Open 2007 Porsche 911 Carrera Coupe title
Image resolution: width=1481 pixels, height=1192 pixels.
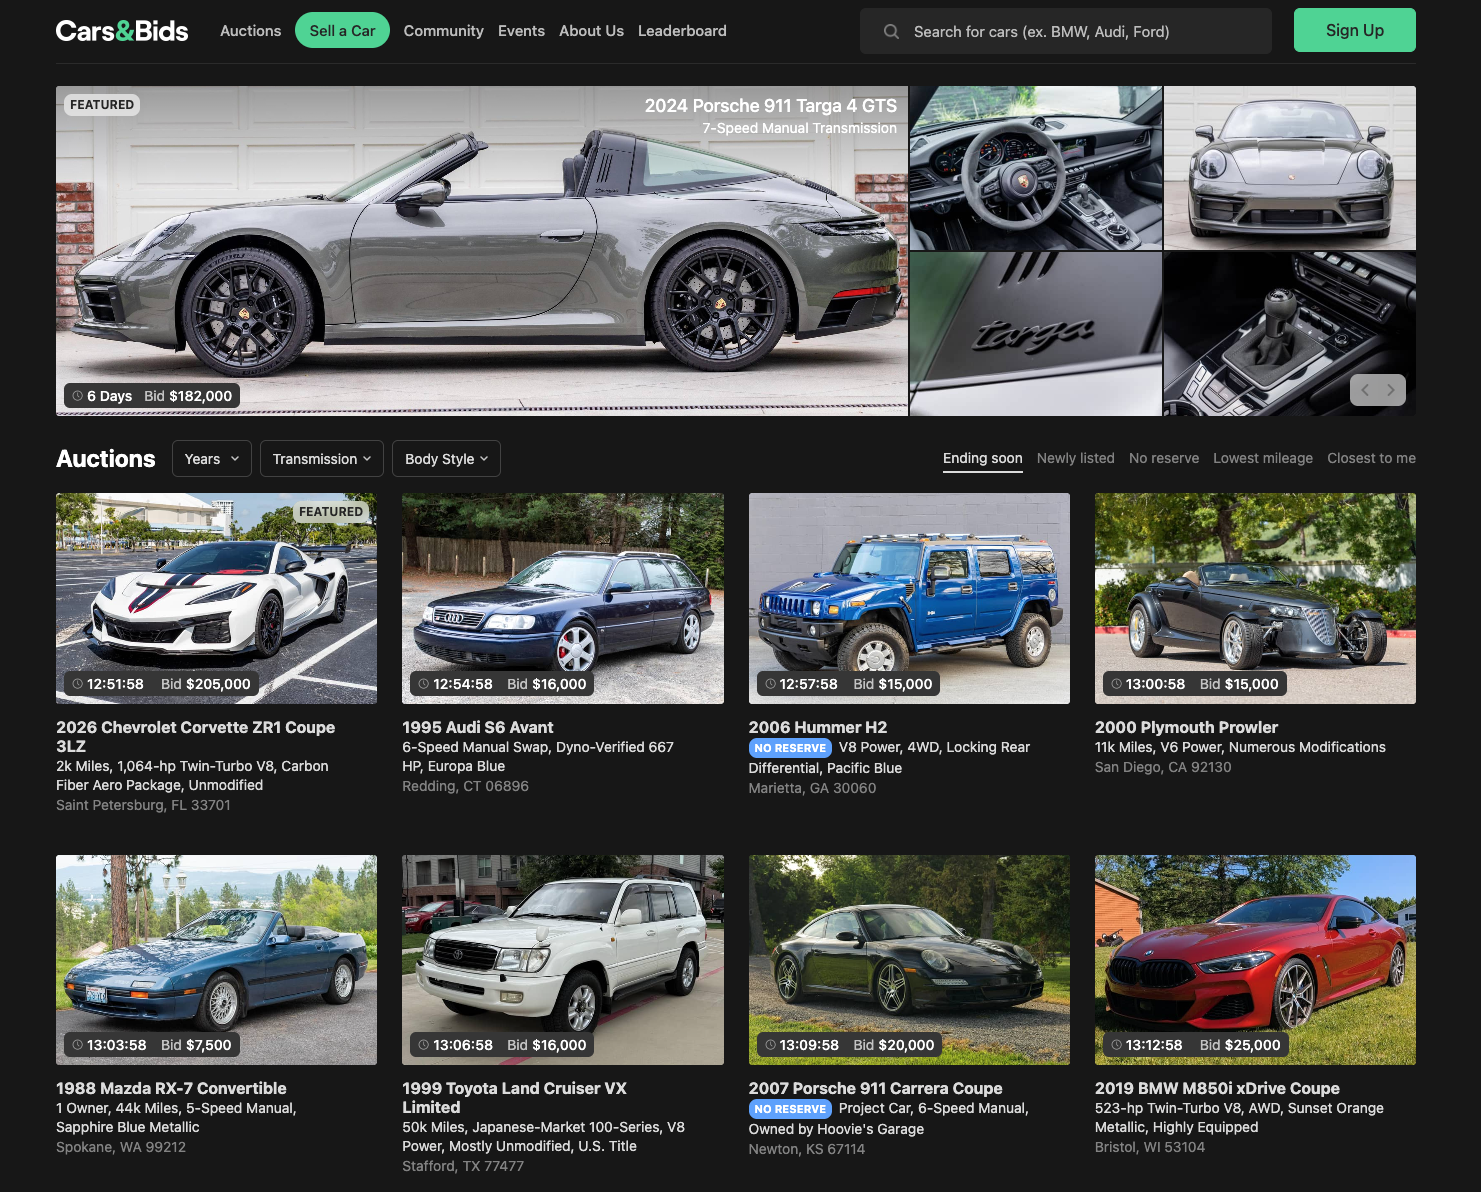(x=875, y=1088)
